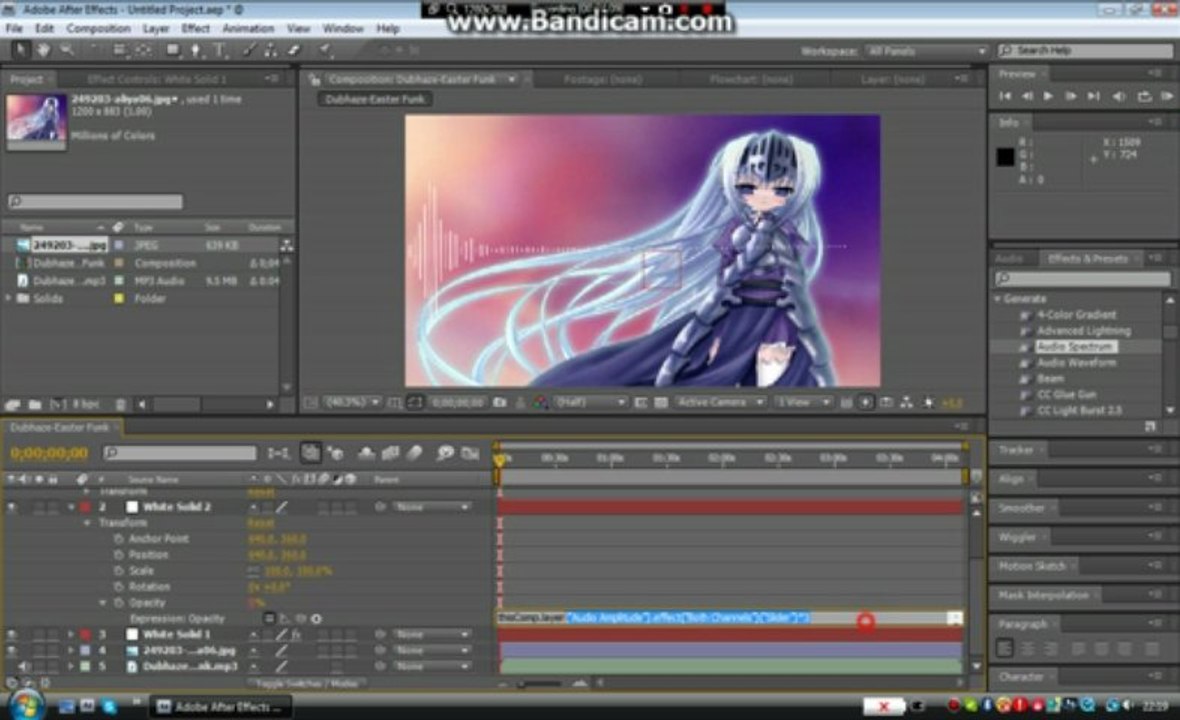Screen dimensions: 1180x720
Task: Click new folder icon in Project panel
Action: pos(35,405)
